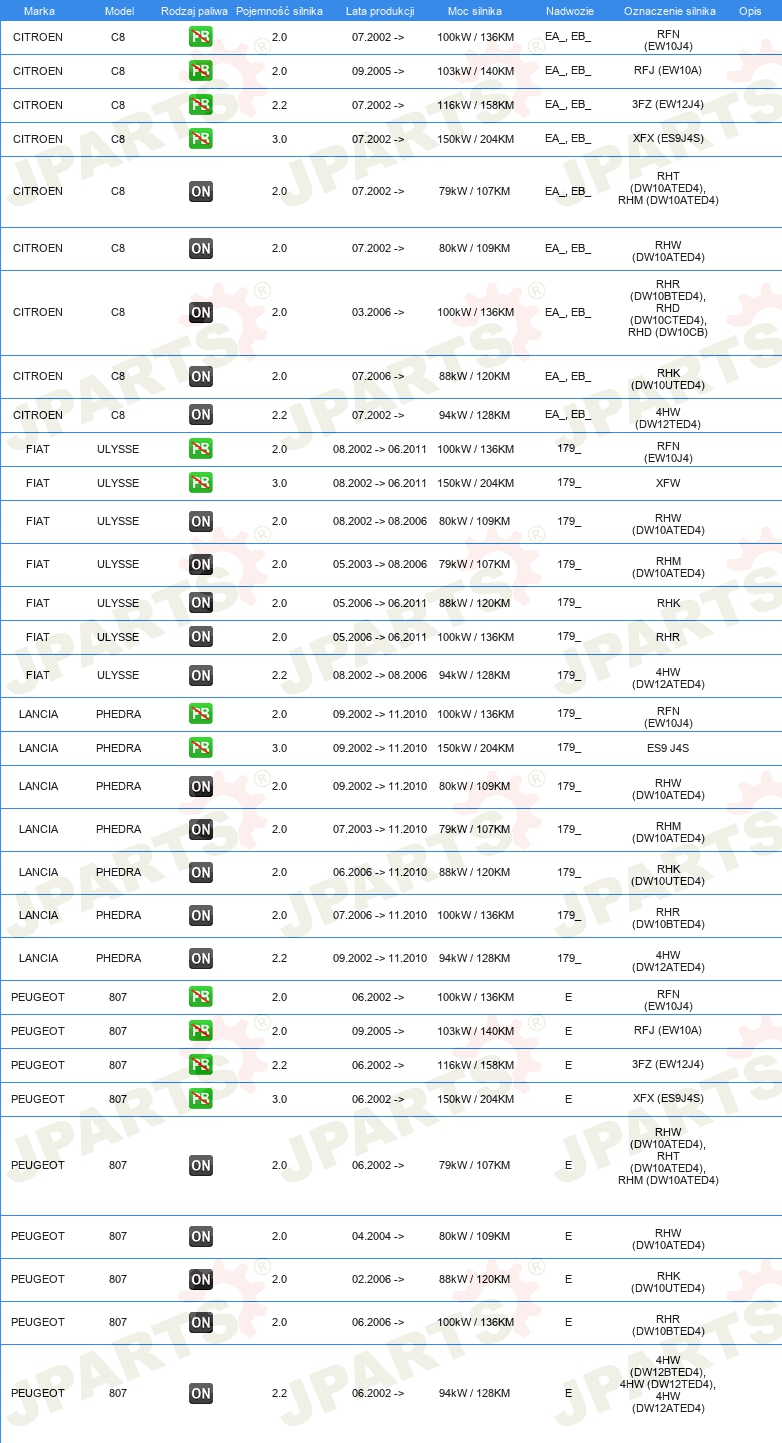This screenshot has width=782, height=1443.
Task: Click the Marka column header
Action: coord(39,11)
